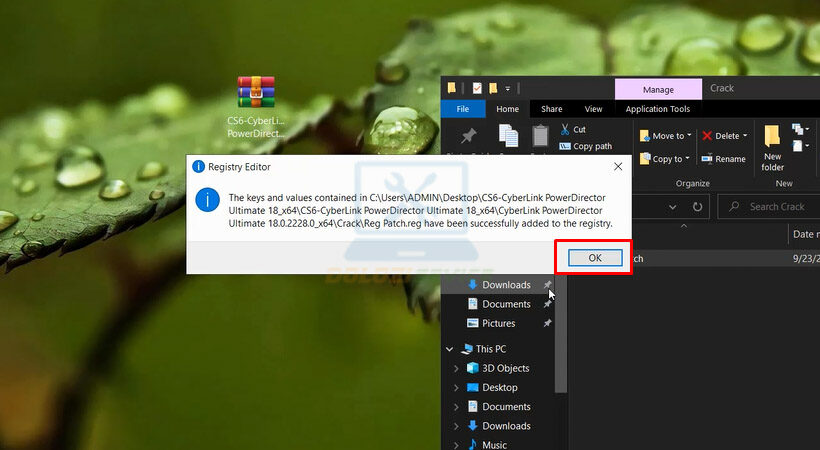Open the Copy to dropdown
The height and width of the screenshot is (450, 820).
(688, 159)
